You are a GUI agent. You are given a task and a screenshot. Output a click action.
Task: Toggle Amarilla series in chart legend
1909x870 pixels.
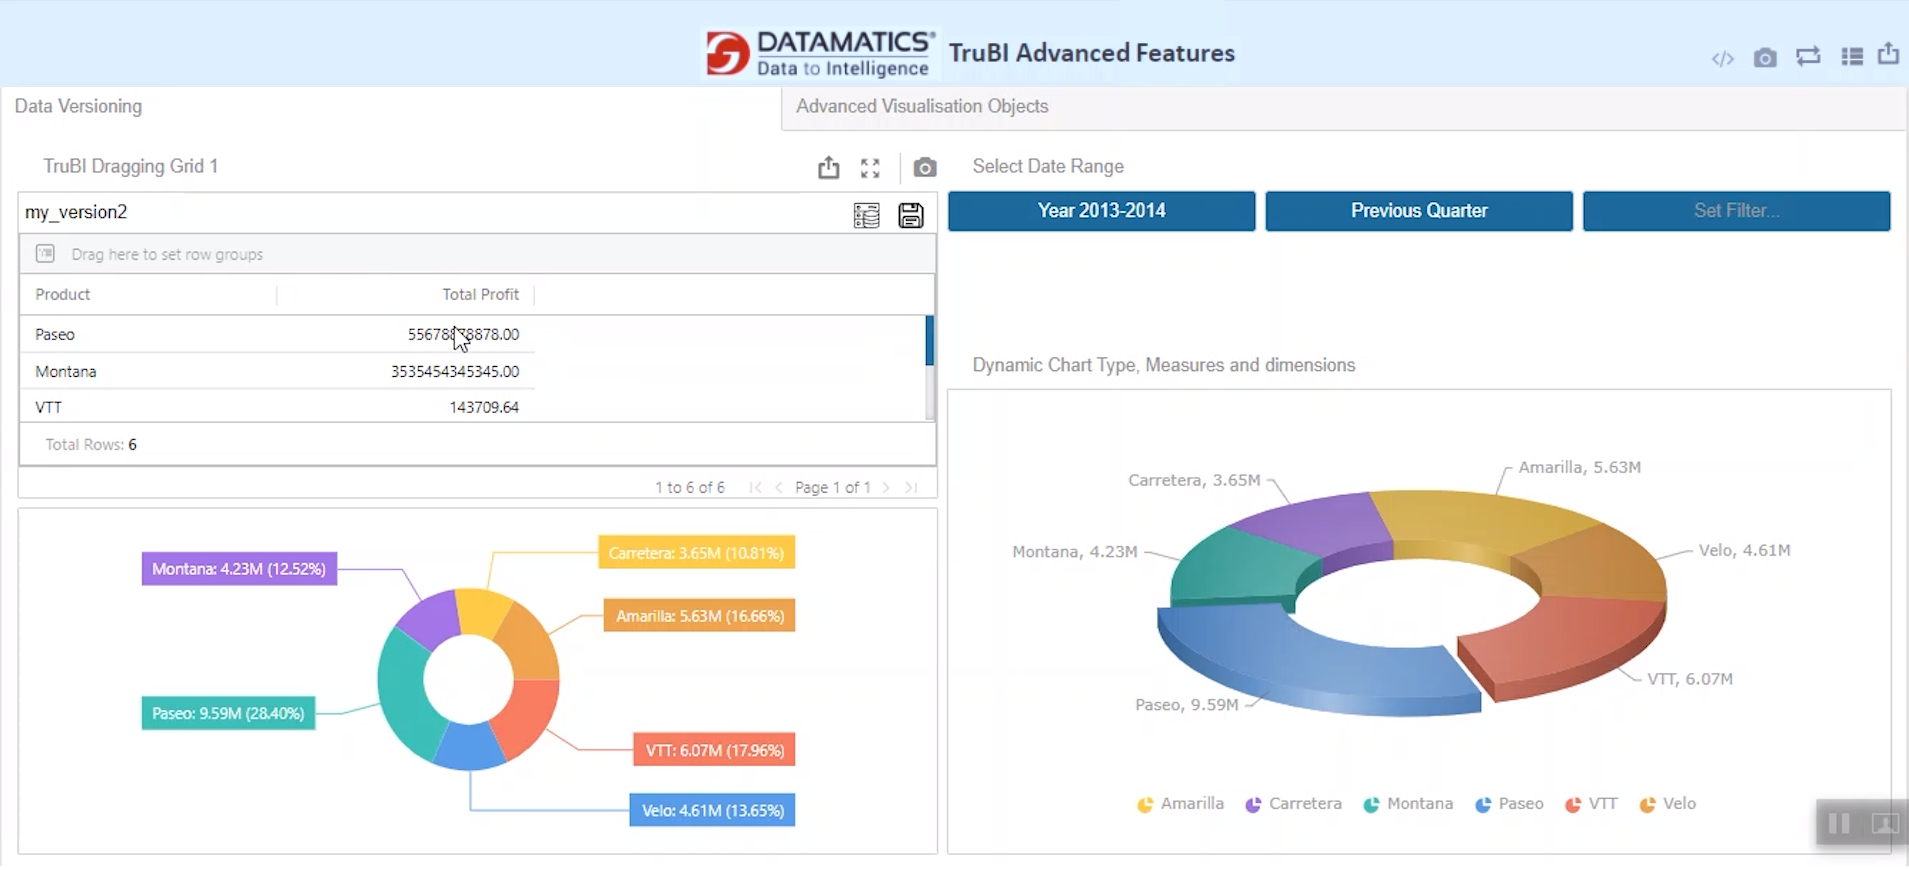click(1181, 804)
